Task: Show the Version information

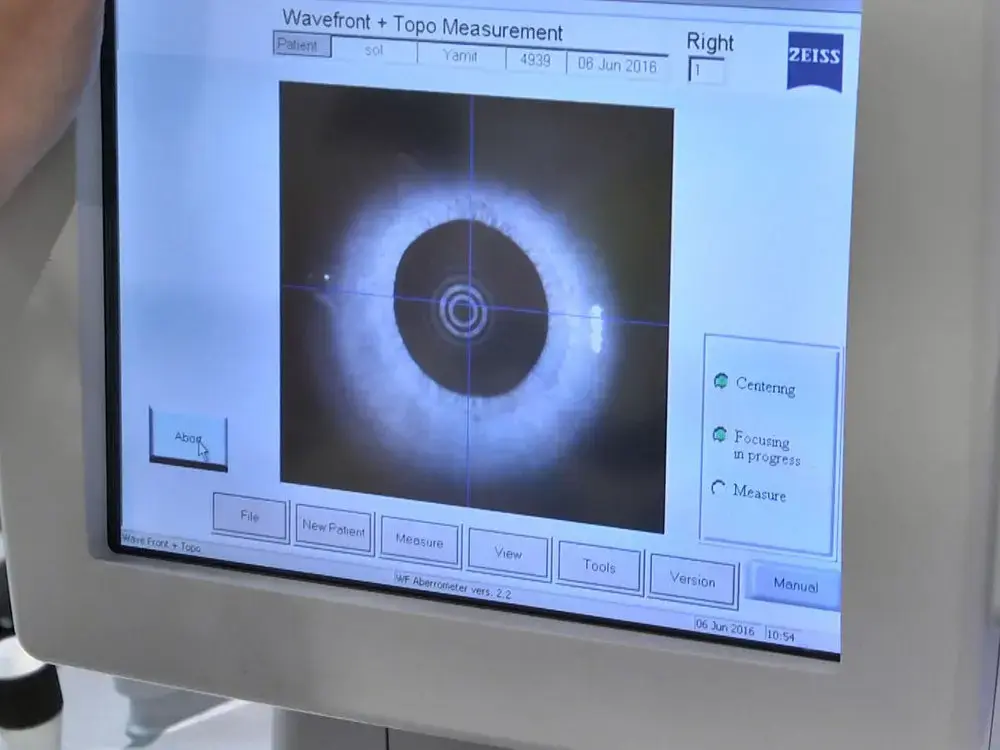Action: [x=693, y=580]
